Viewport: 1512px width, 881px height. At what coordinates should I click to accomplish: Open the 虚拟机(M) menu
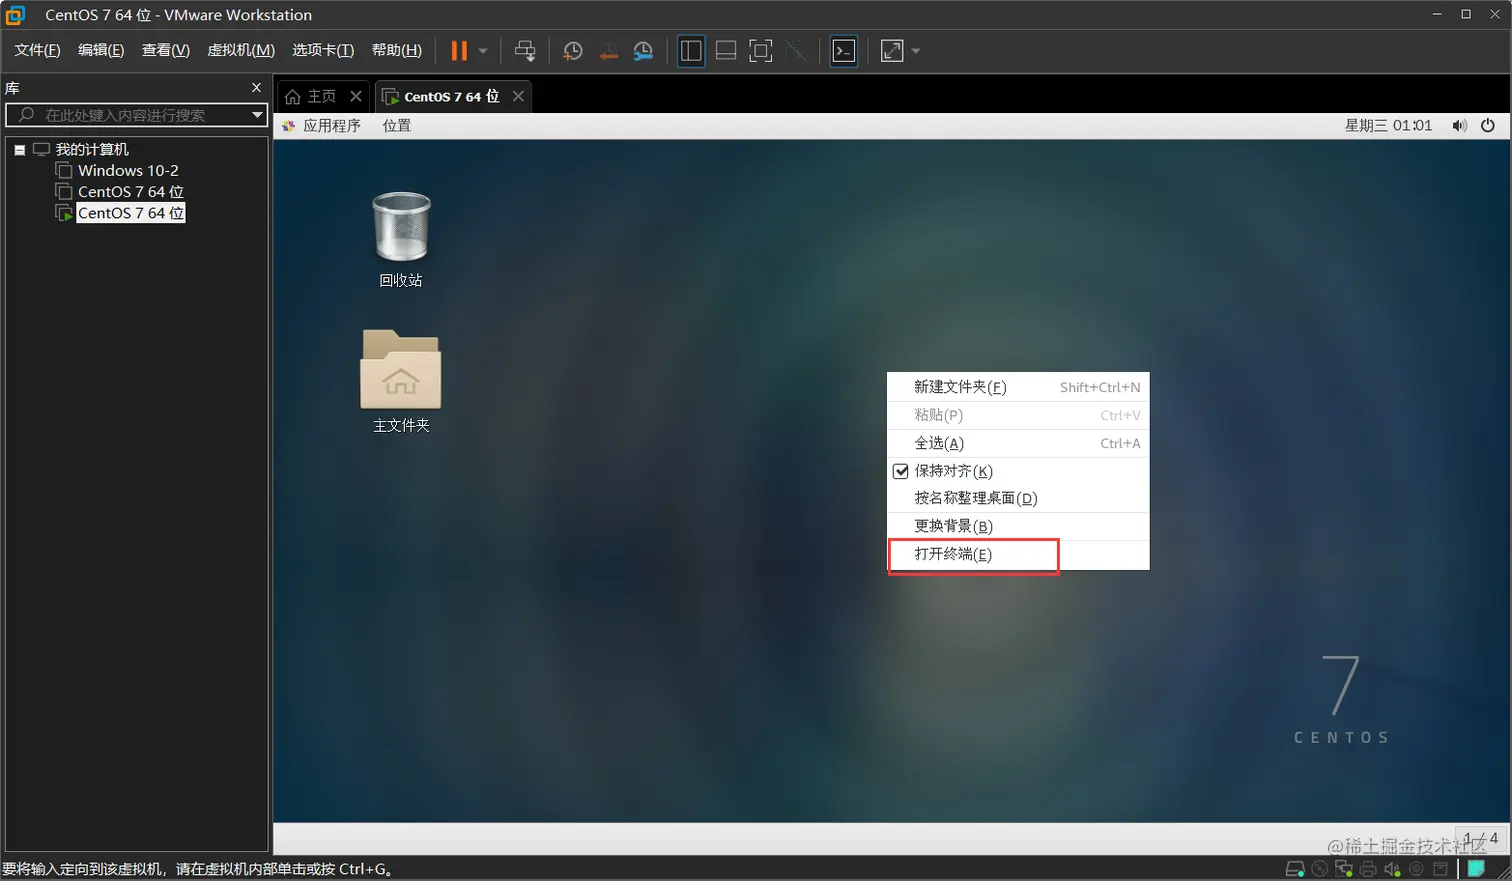(241, 50)
